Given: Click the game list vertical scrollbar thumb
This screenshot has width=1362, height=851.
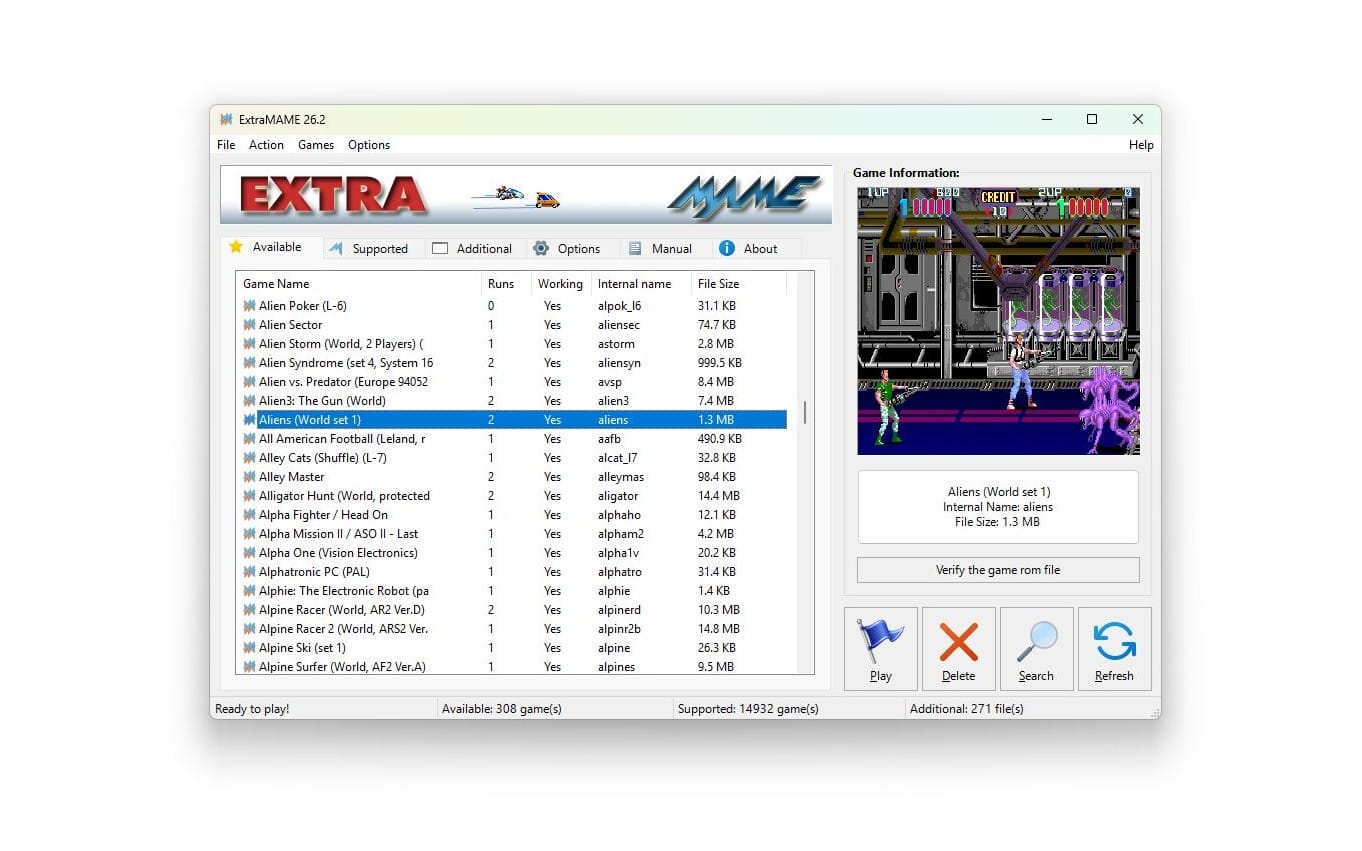Looking at the screenshot, I should pos(805,412).
